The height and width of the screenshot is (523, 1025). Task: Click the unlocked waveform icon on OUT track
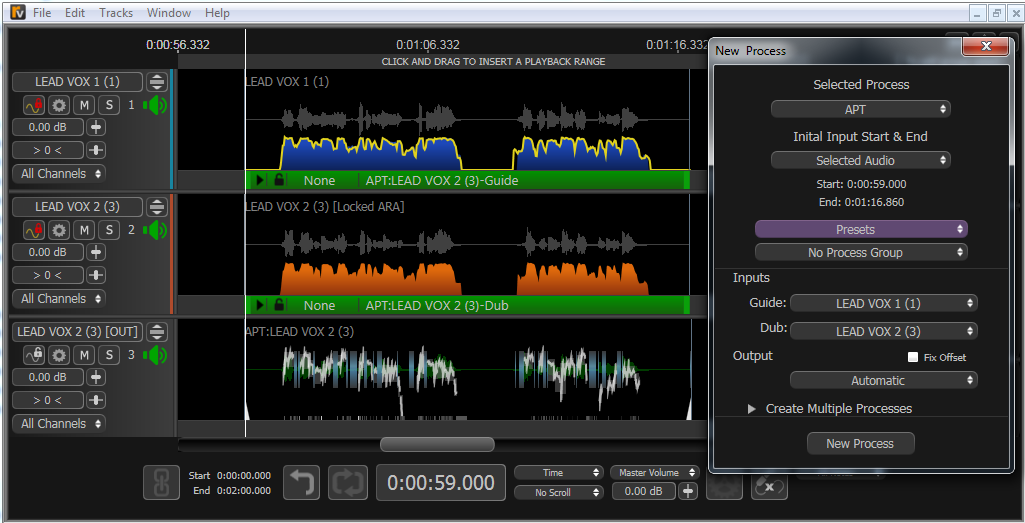coord(34,355)
